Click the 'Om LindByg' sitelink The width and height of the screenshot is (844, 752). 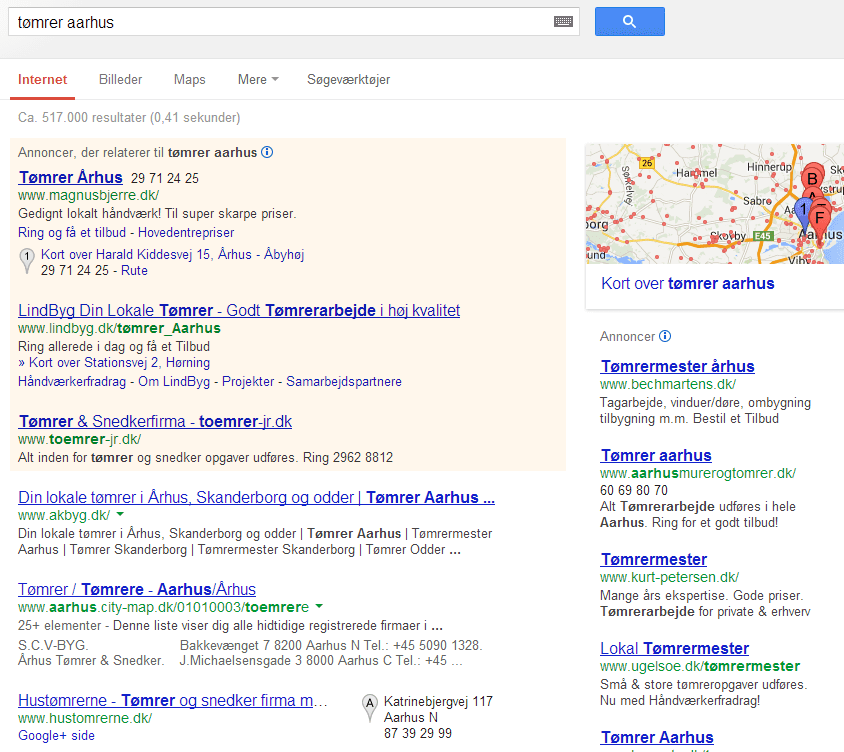click(174, 382)
